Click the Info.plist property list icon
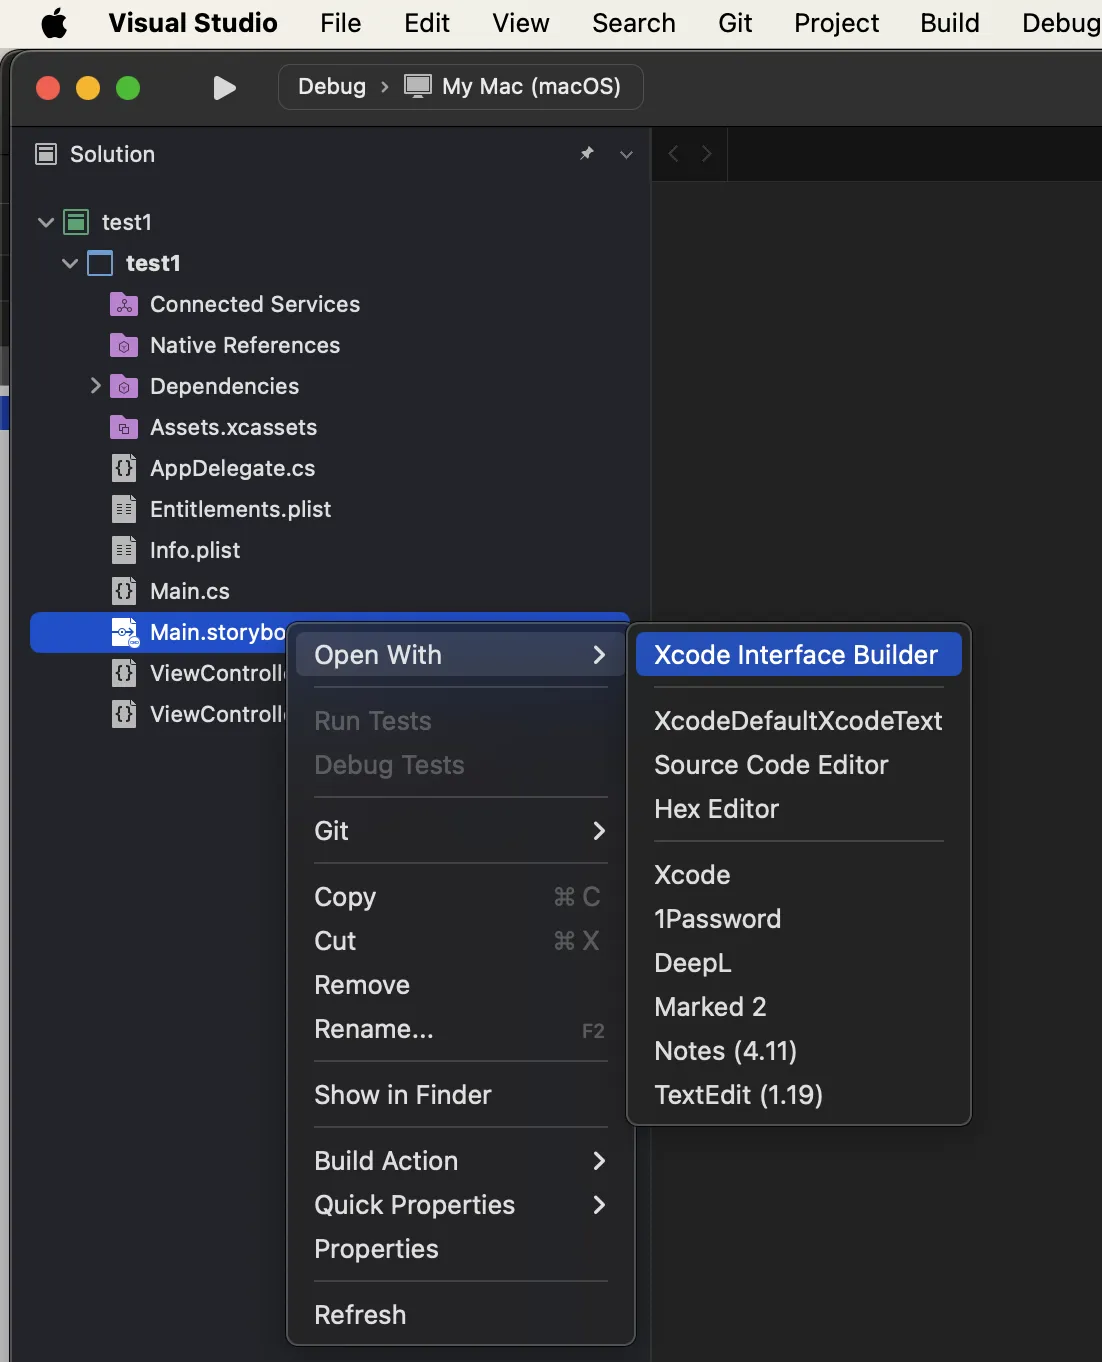Screen dimensions: 1102x1362 click(x=125, y=550)
